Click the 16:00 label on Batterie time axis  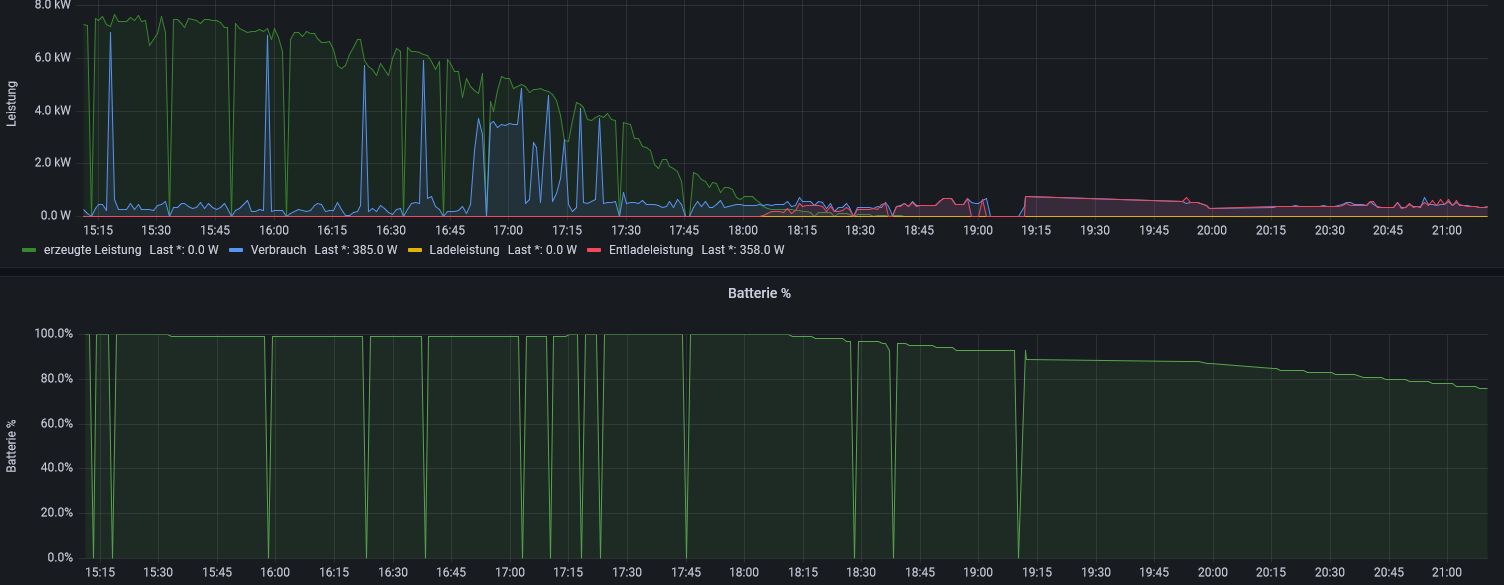[275, 573]
